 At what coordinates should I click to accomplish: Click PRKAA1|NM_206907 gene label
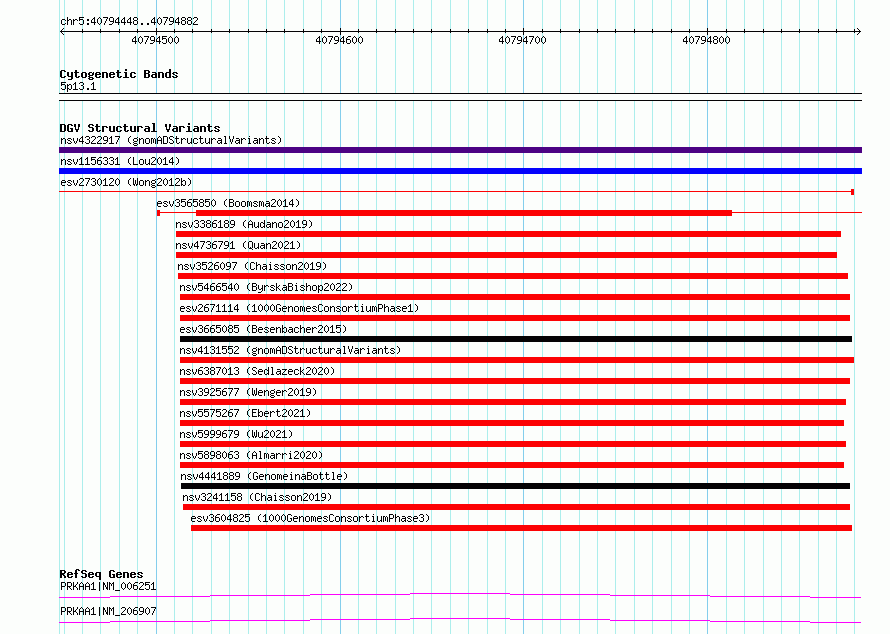click(108, 611)
